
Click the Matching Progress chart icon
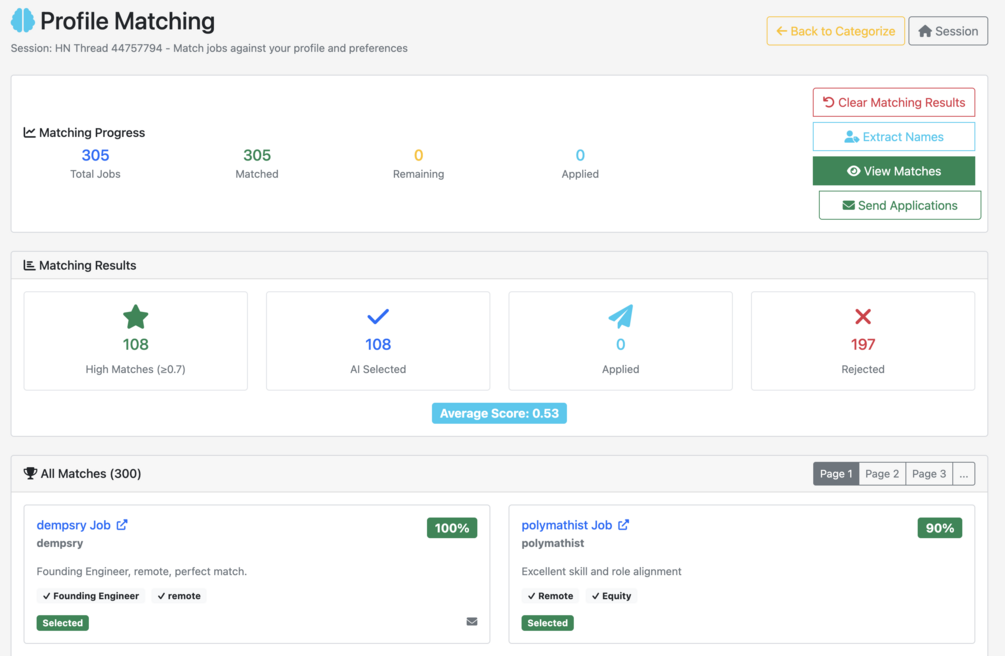pyautogui.click(x=29, y=132)
